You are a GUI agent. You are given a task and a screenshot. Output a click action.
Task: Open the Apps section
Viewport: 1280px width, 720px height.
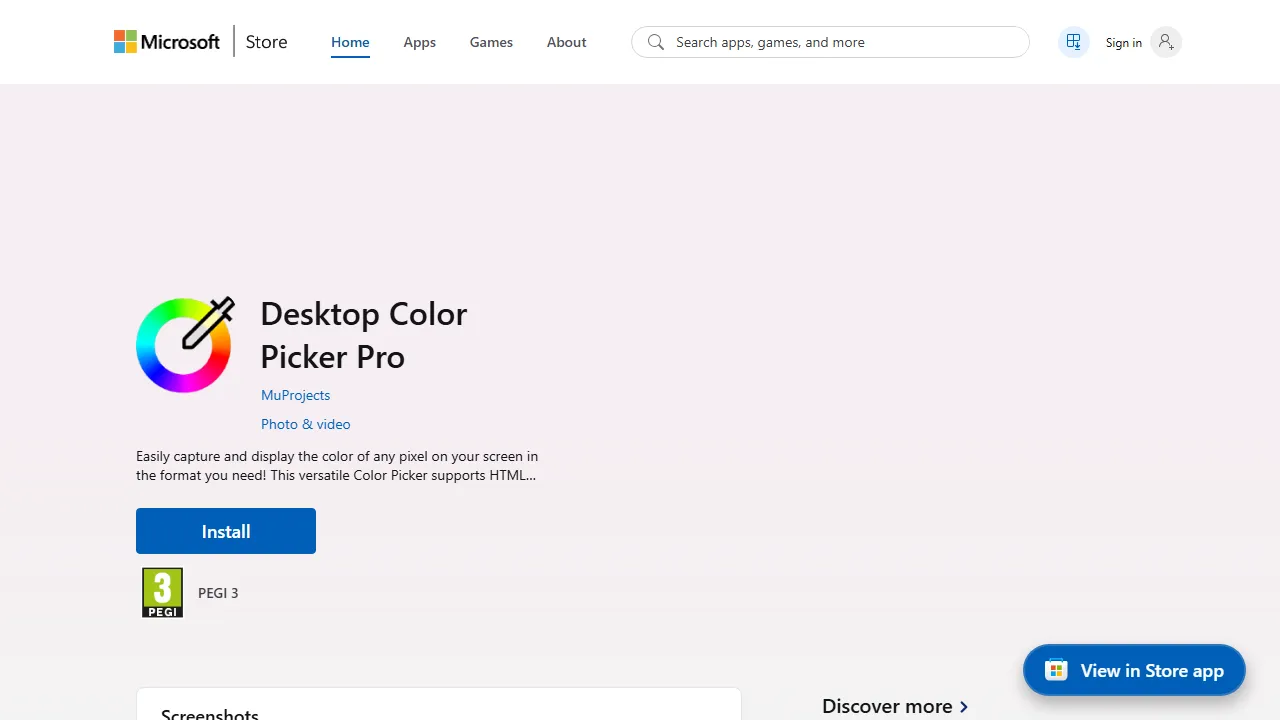point(419,42)
